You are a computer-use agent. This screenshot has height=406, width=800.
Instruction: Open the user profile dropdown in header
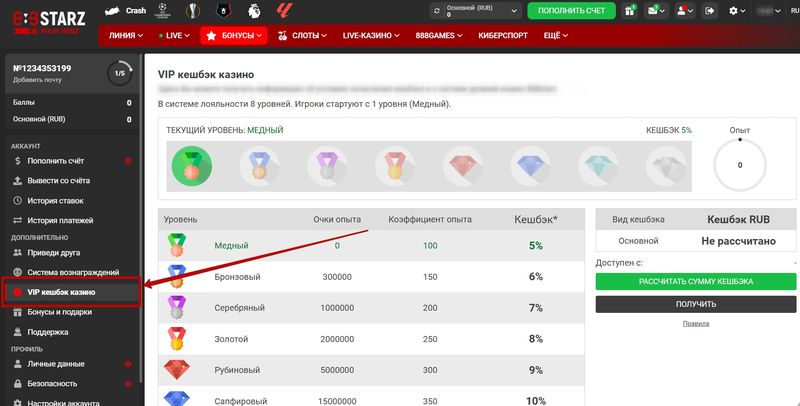686,11
